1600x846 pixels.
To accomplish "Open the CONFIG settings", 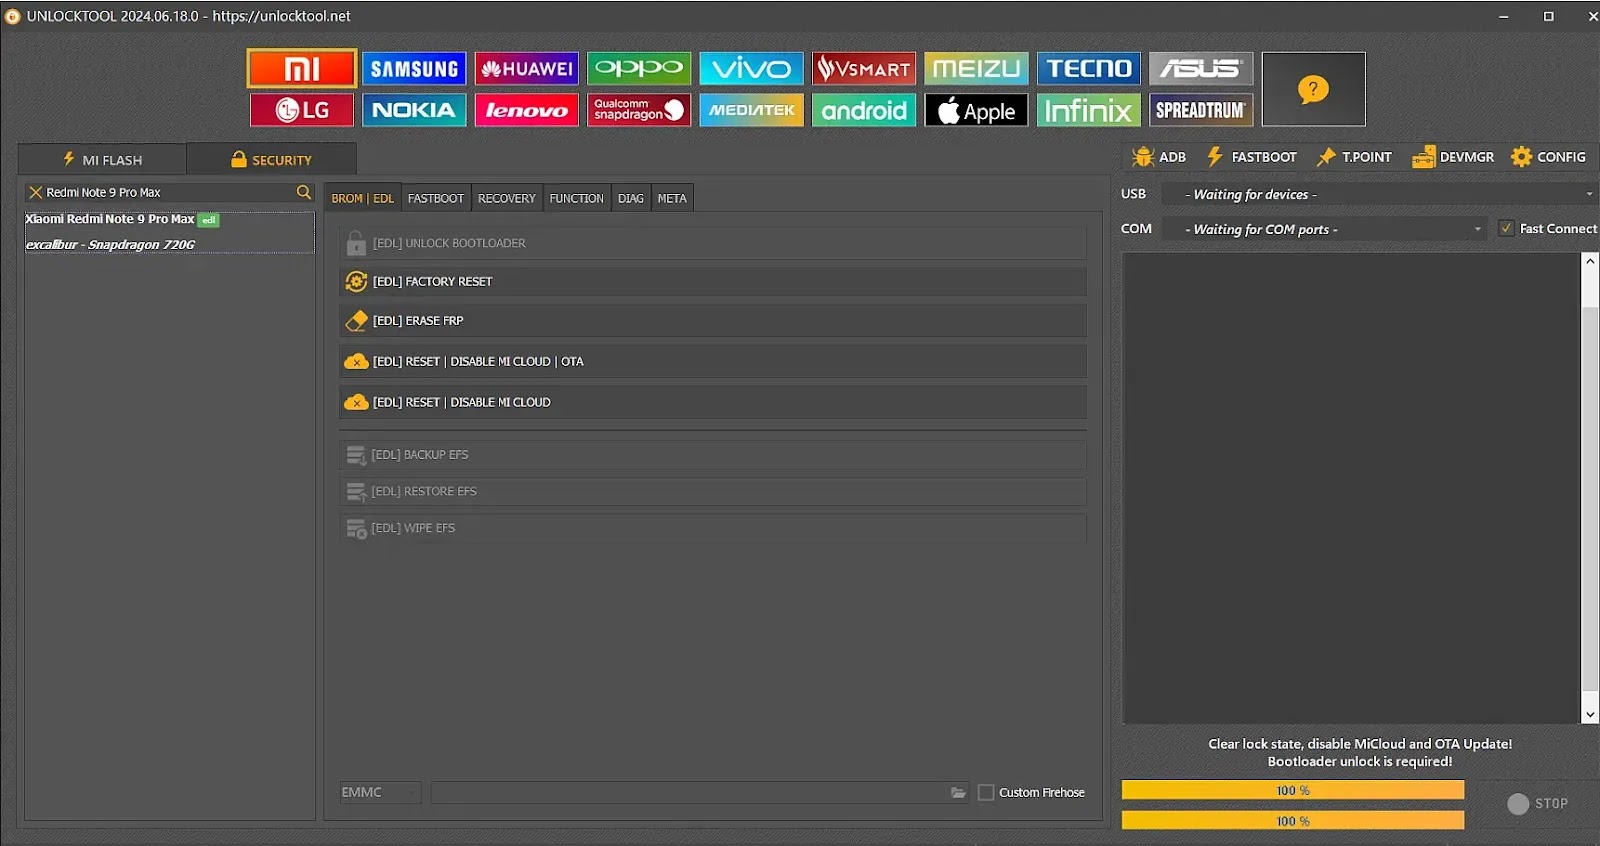I will coord(1548,157).
